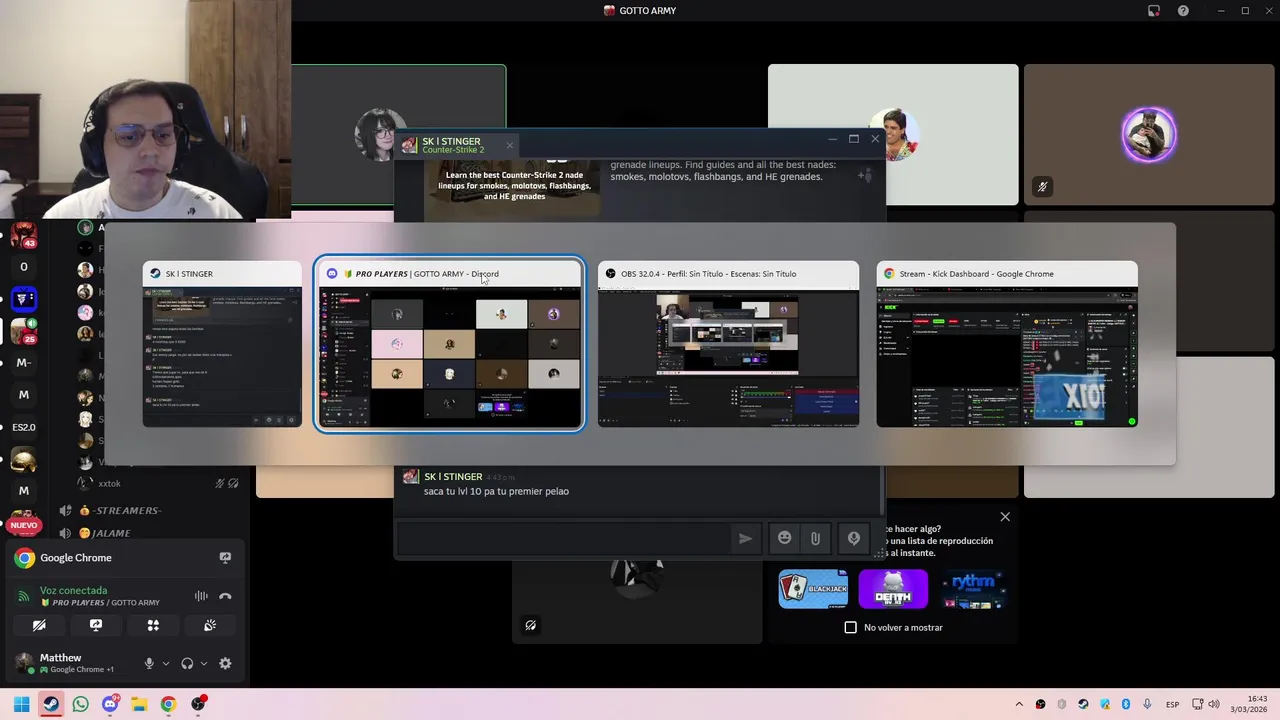
Task: Open Steam from the taskbar
Action: point(50,704)
